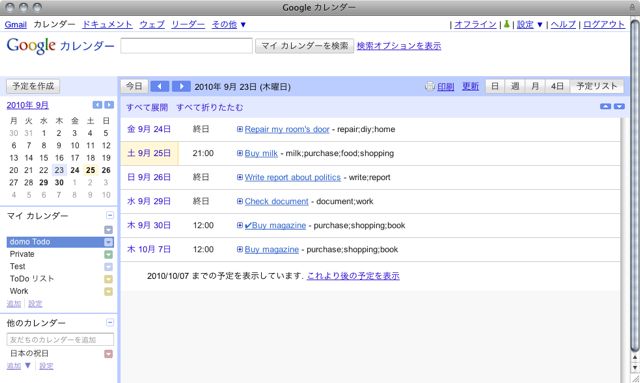
Task: Show next month in mini calendar
Action: pyautogui.click(x=109, y=105)
